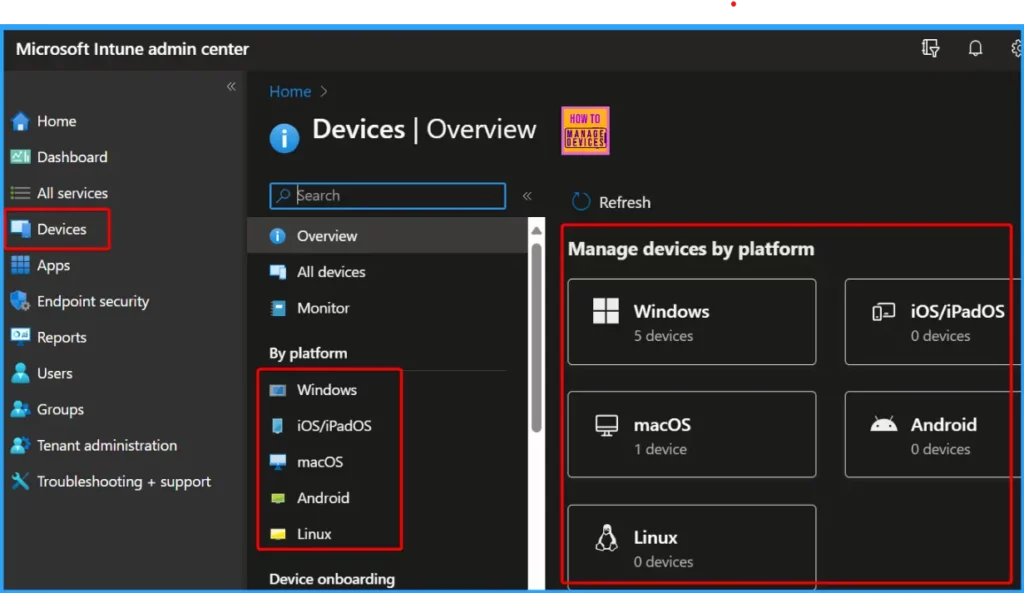This screenshot has height=593, width=1024.
Task: Click the Monitor icon in the submenu
Action: tap(278, 308)
